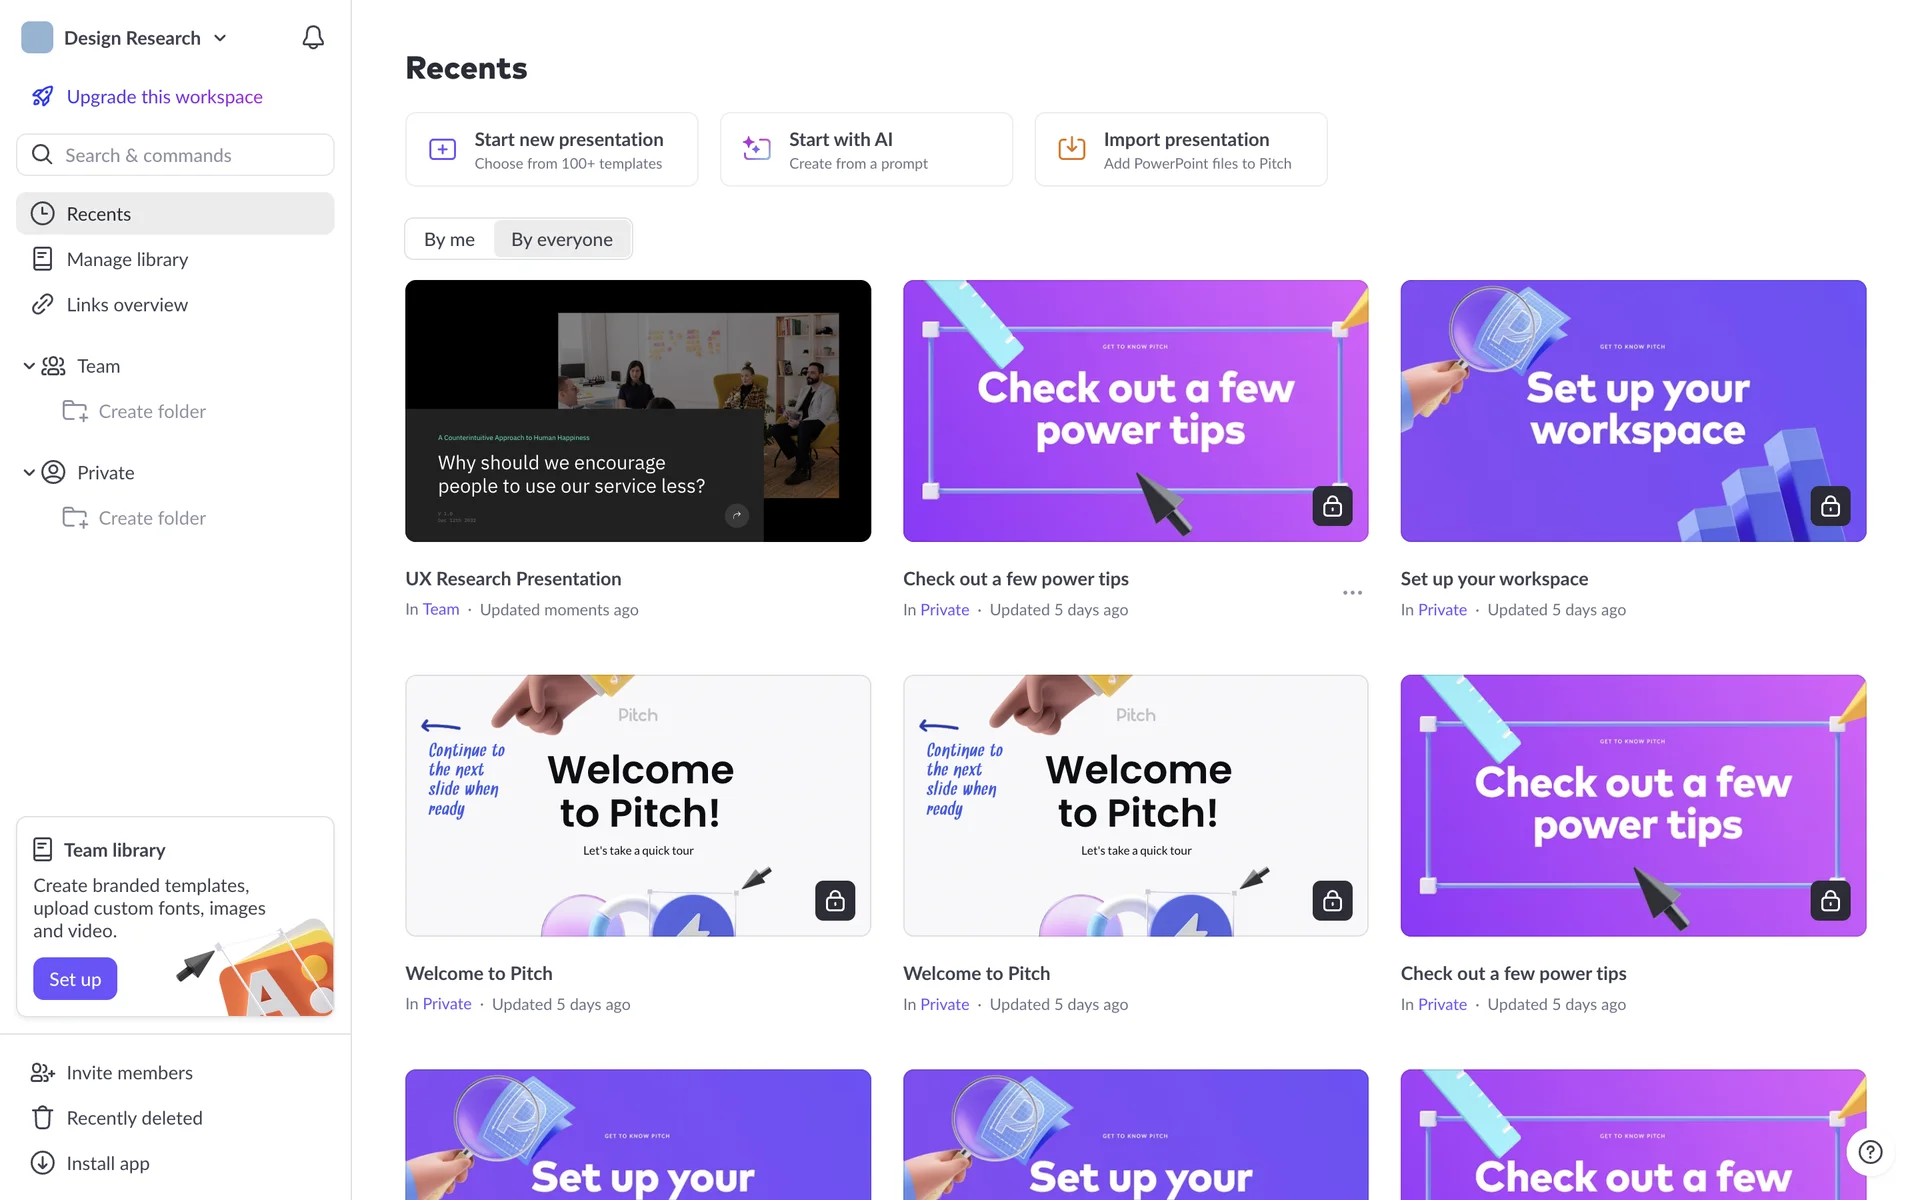Screen dimensions: 1920x1200
Task: Click the help question mark icon
Action: [x=1869, y=1152]
